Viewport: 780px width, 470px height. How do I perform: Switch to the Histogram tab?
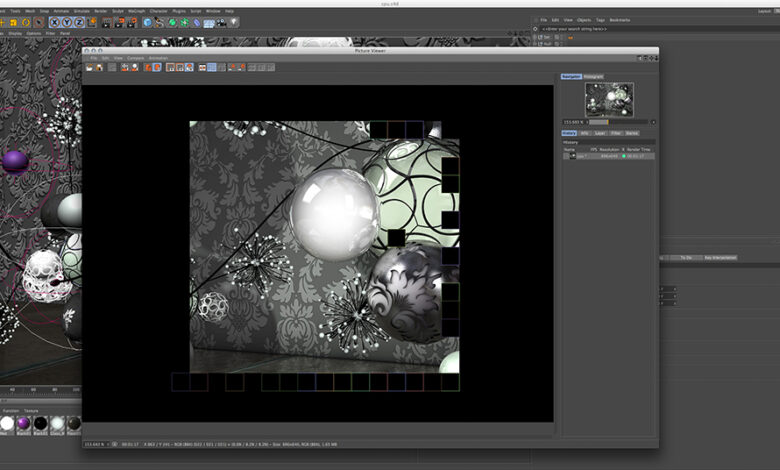(593, 76)
